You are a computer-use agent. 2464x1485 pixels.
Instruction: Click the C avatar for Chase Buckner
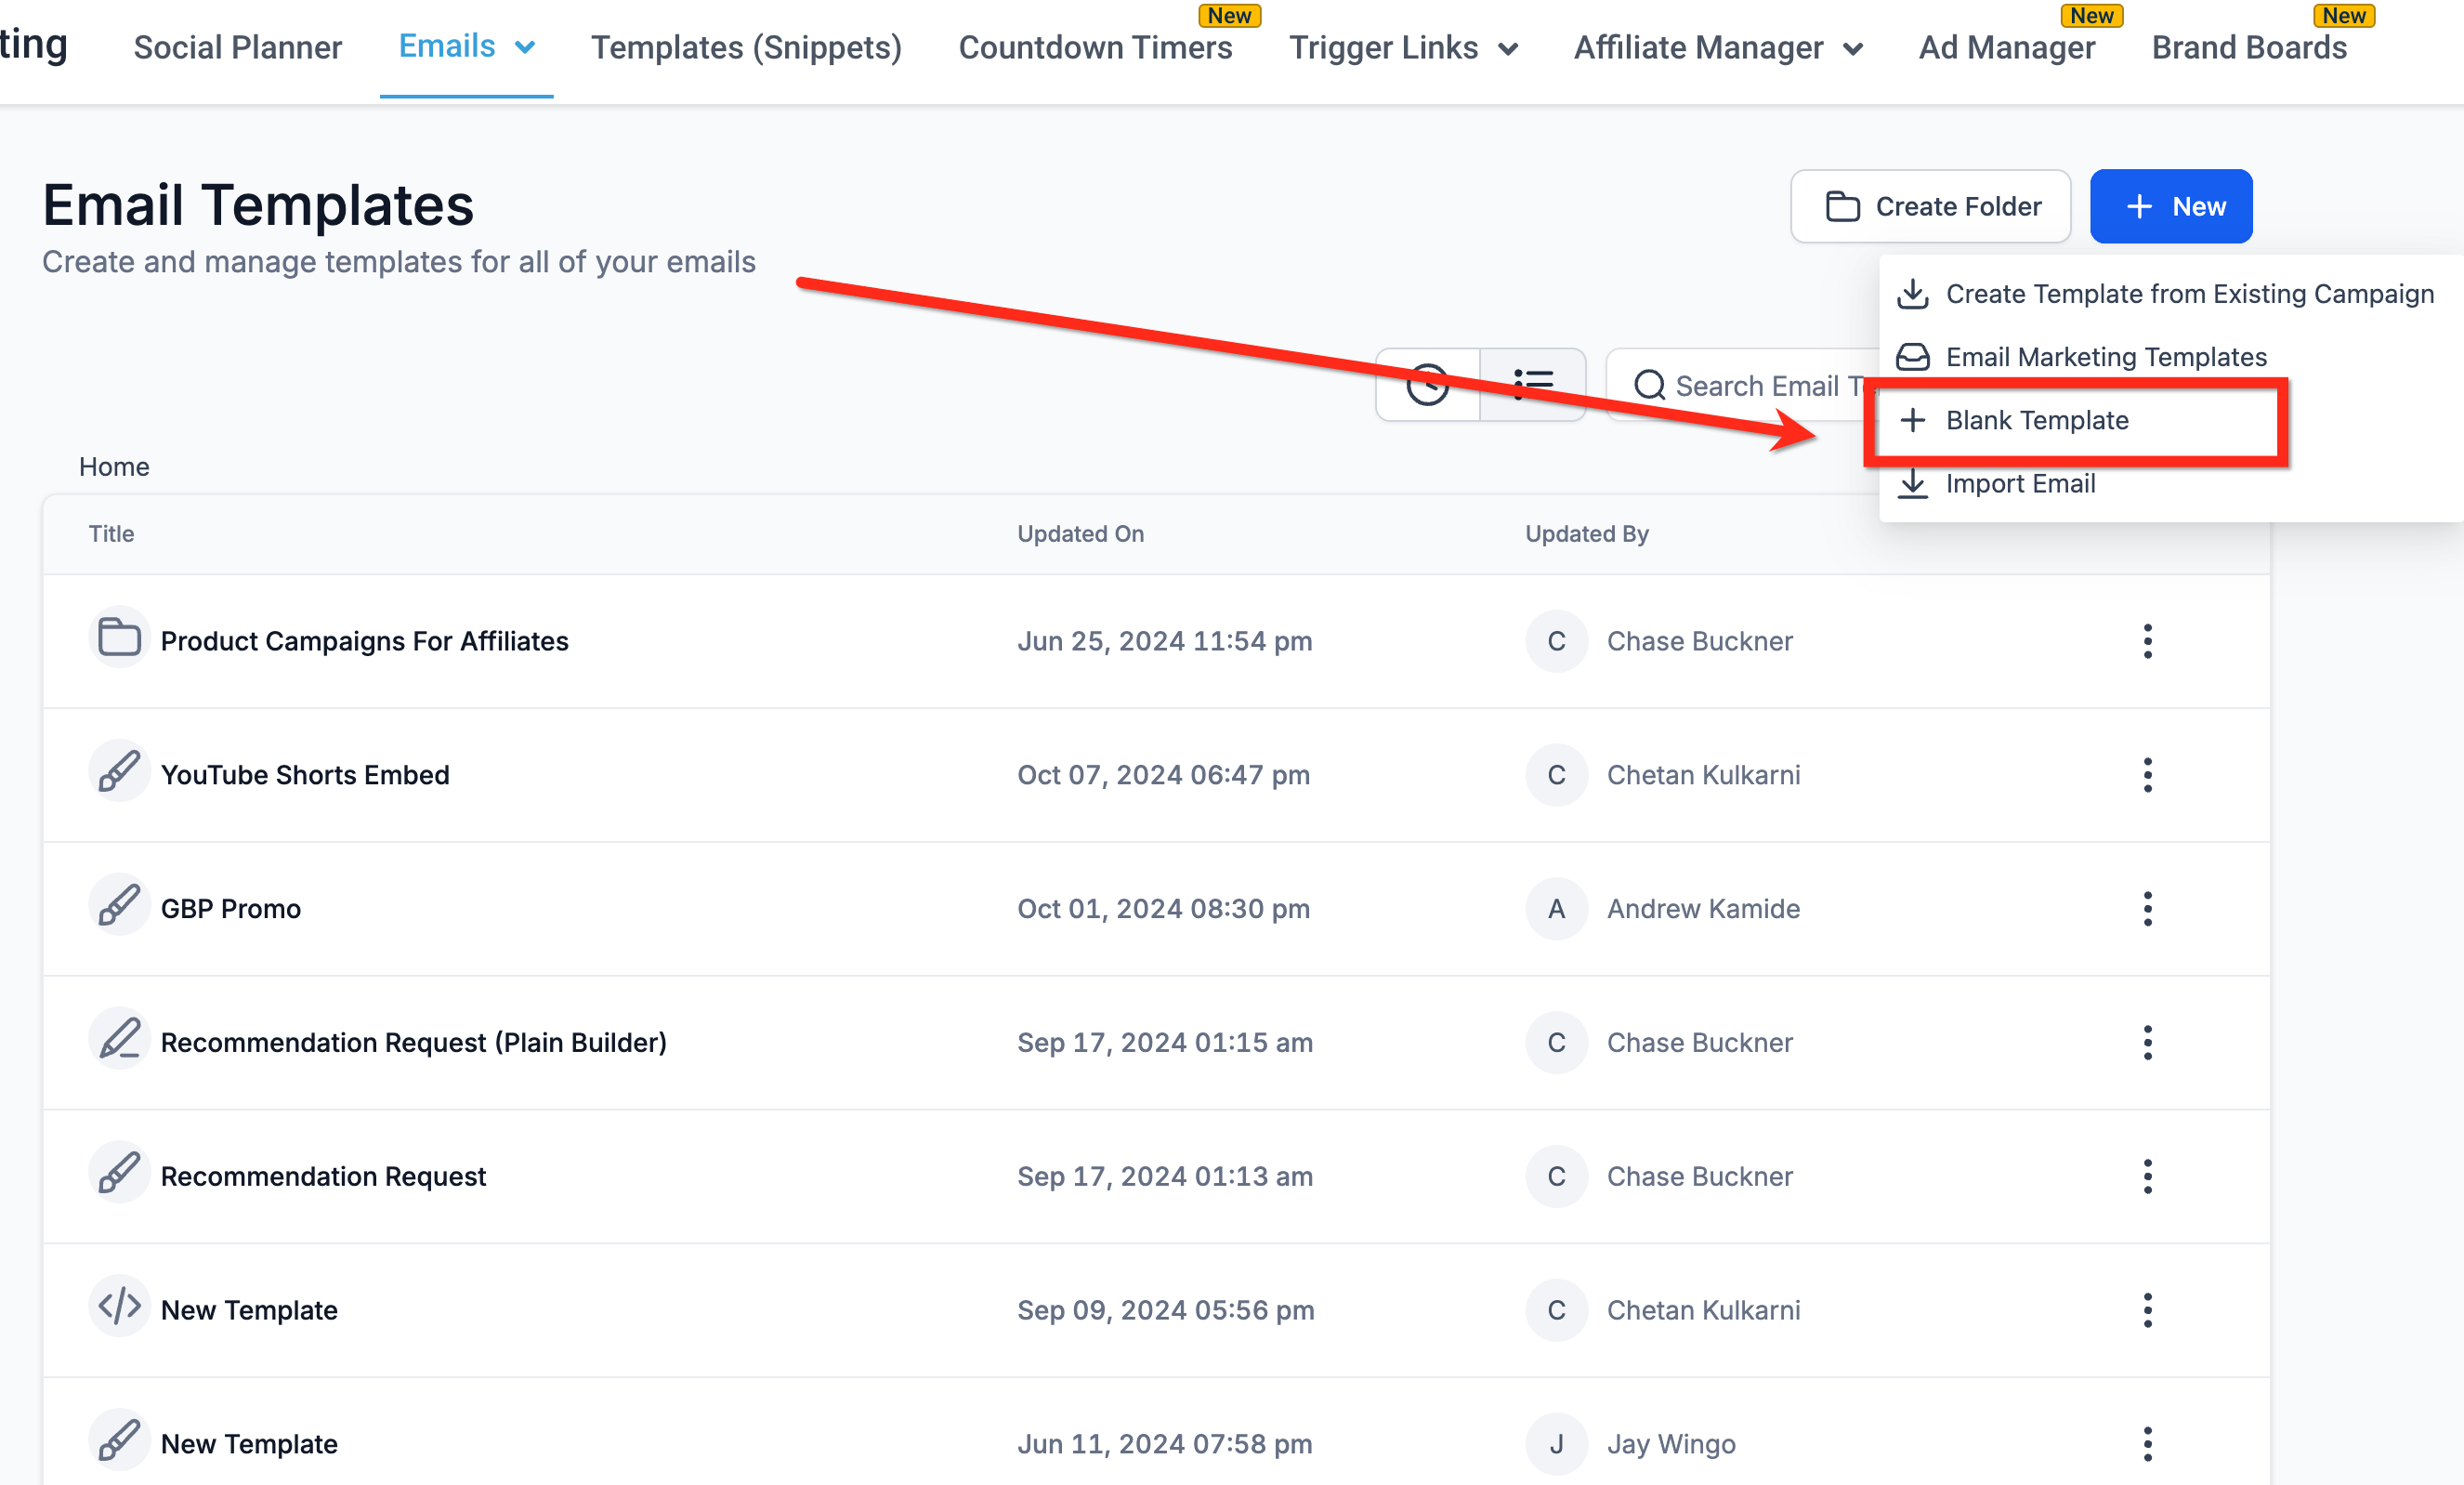pyautogui.click(x=1556, y=641)
